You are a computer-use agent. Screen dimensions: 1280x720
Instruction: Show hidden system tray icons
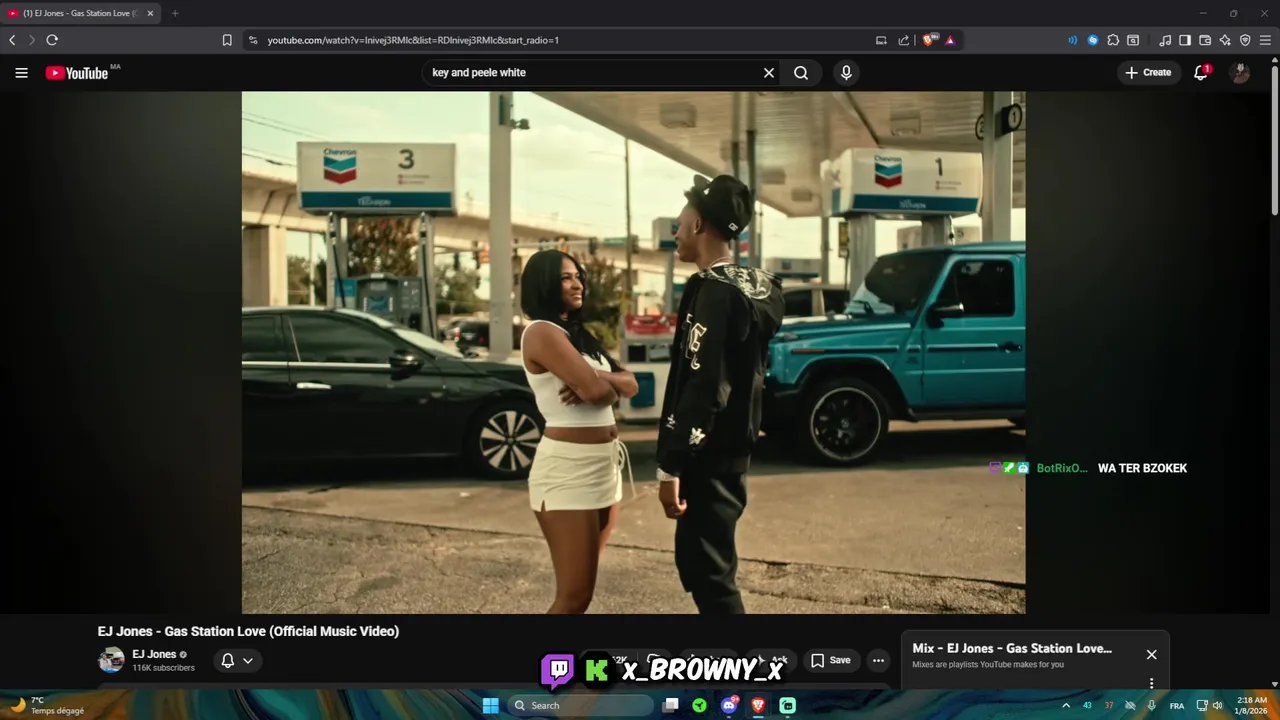tap(1065, 705)
